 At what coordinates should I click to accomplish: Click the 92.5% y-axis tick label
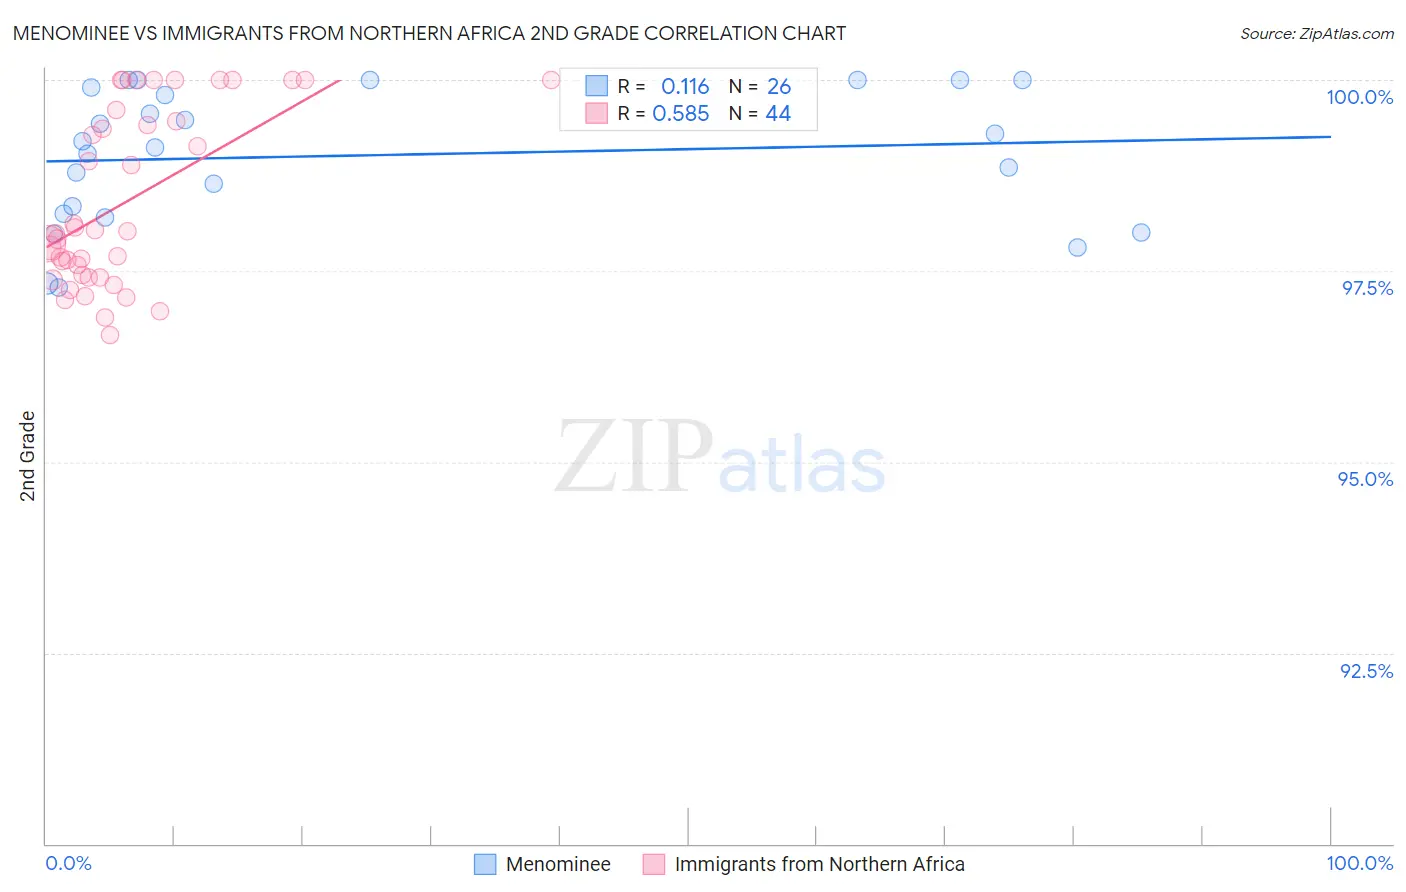(1366, 671)
